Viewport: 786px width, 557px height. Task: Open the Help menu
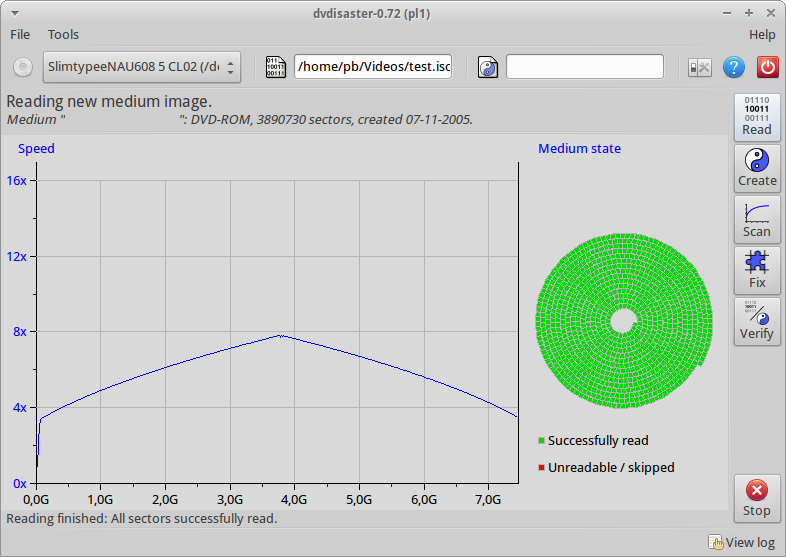tap(761, 34)
